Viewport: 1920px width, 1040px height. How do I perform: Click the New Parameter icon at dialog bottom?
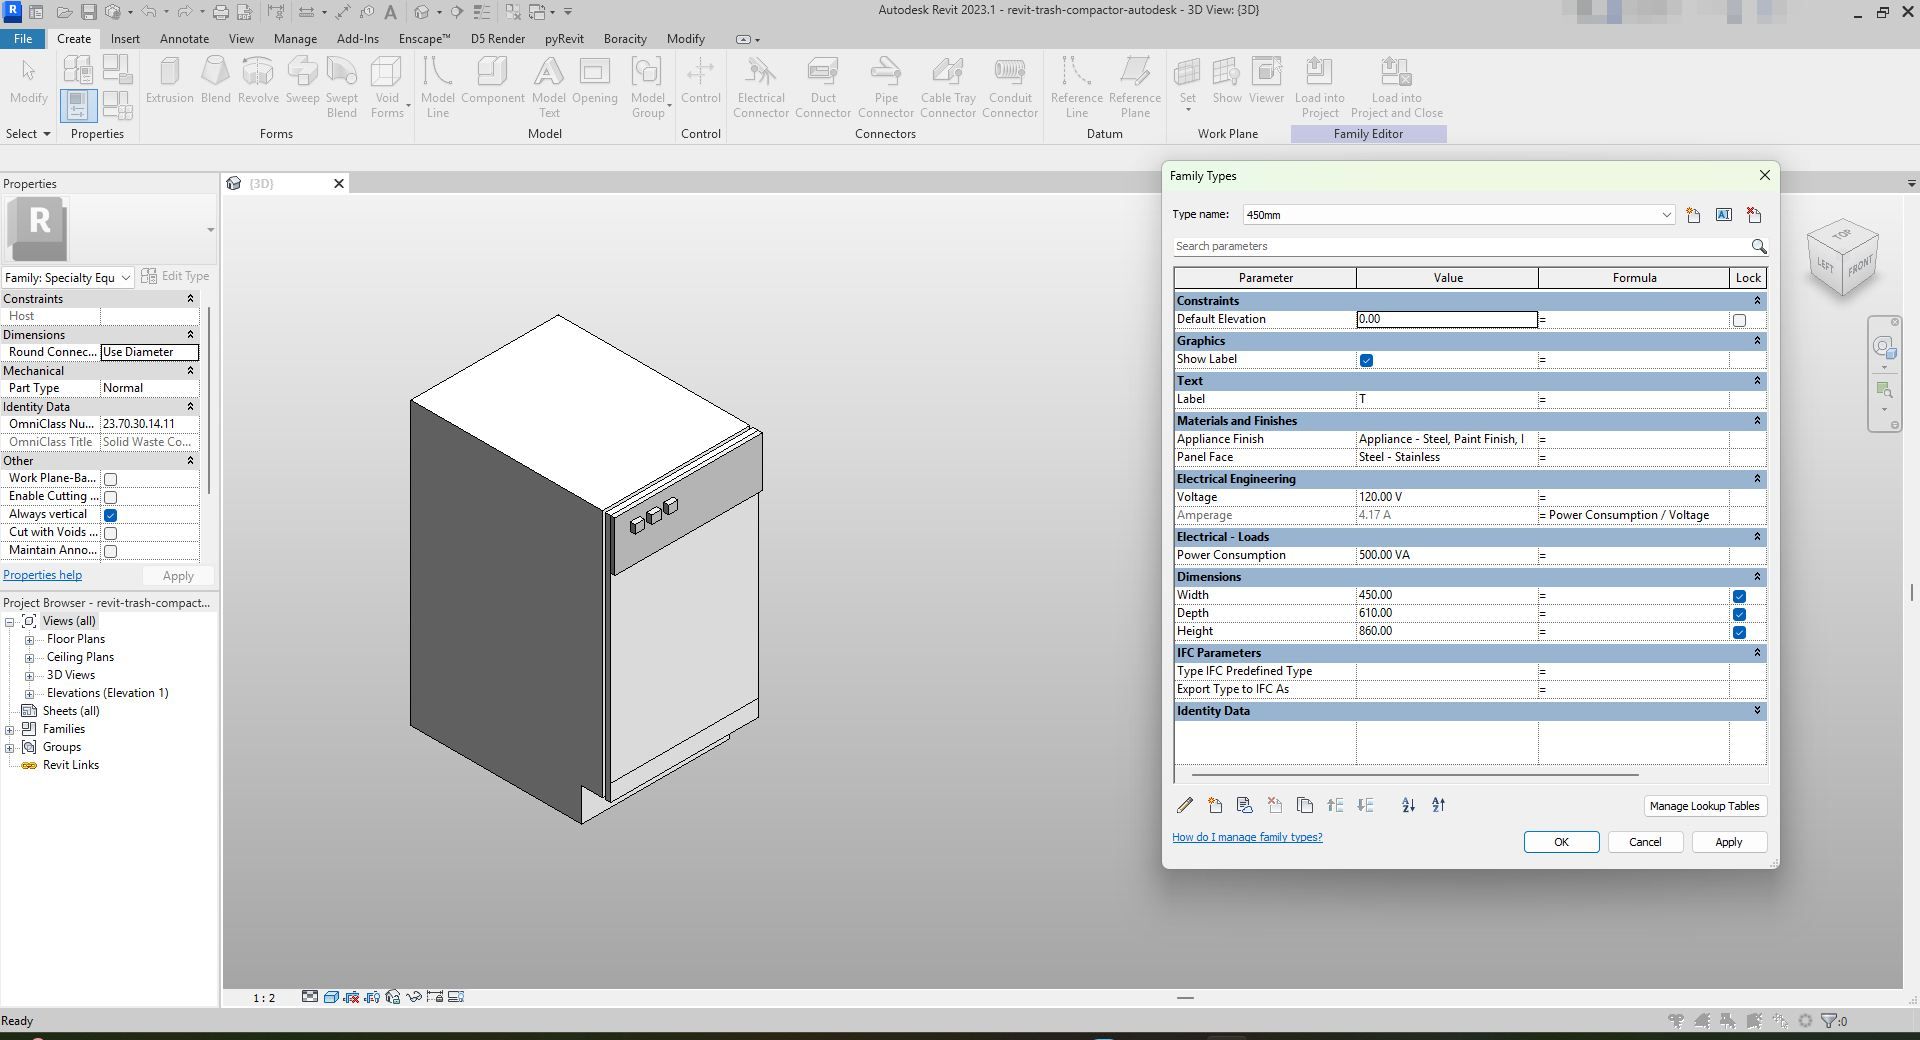(1215, 805)
